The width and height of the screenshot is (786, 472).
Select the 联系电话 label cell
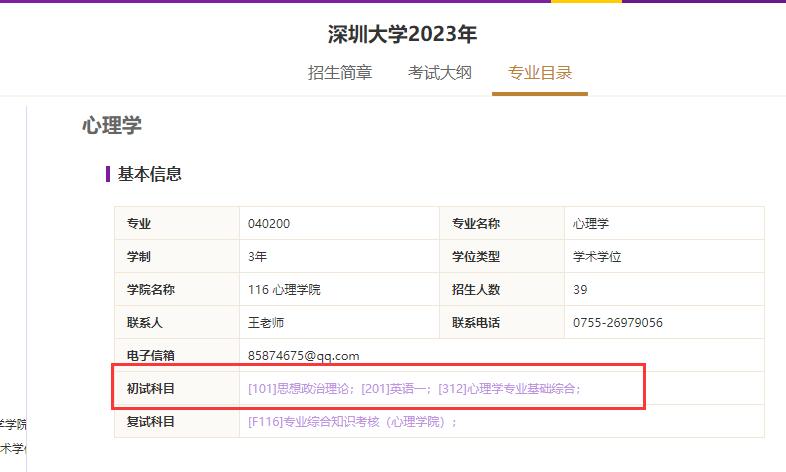[x=502, y=322]
